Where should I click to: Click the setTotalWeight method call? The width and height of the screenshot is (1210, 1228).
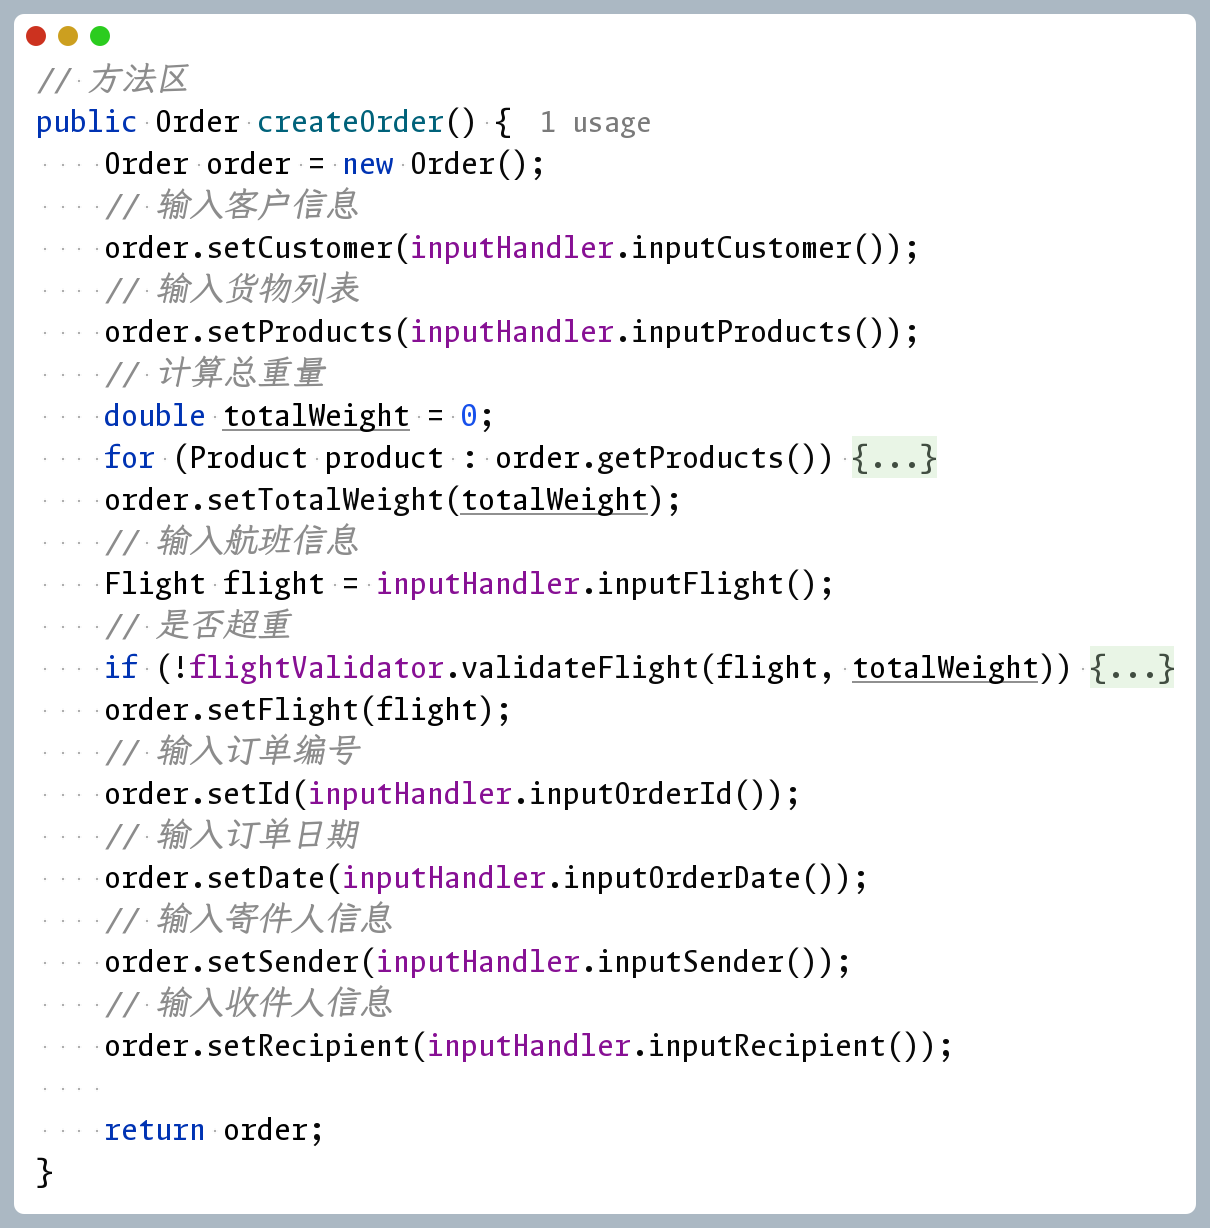tap(325, 500)
